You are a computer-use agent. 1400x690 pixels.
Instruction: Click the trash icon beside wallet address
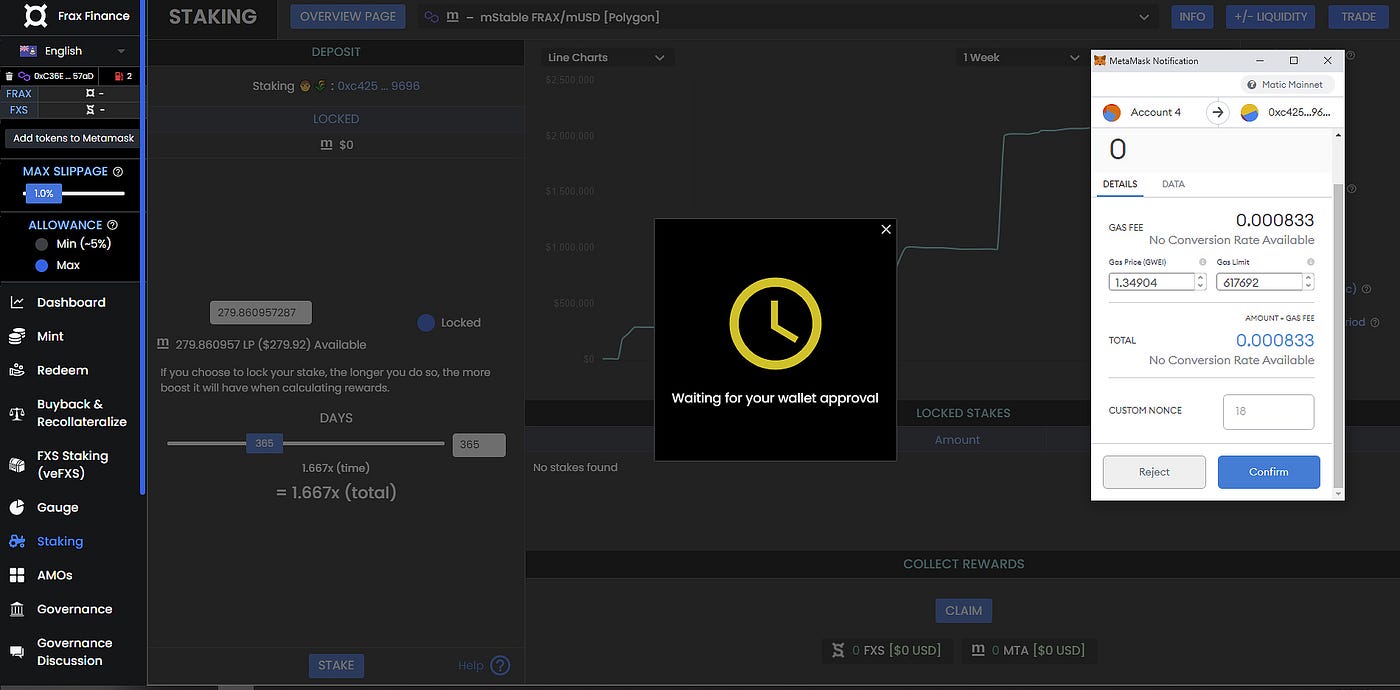coord(9,76)
